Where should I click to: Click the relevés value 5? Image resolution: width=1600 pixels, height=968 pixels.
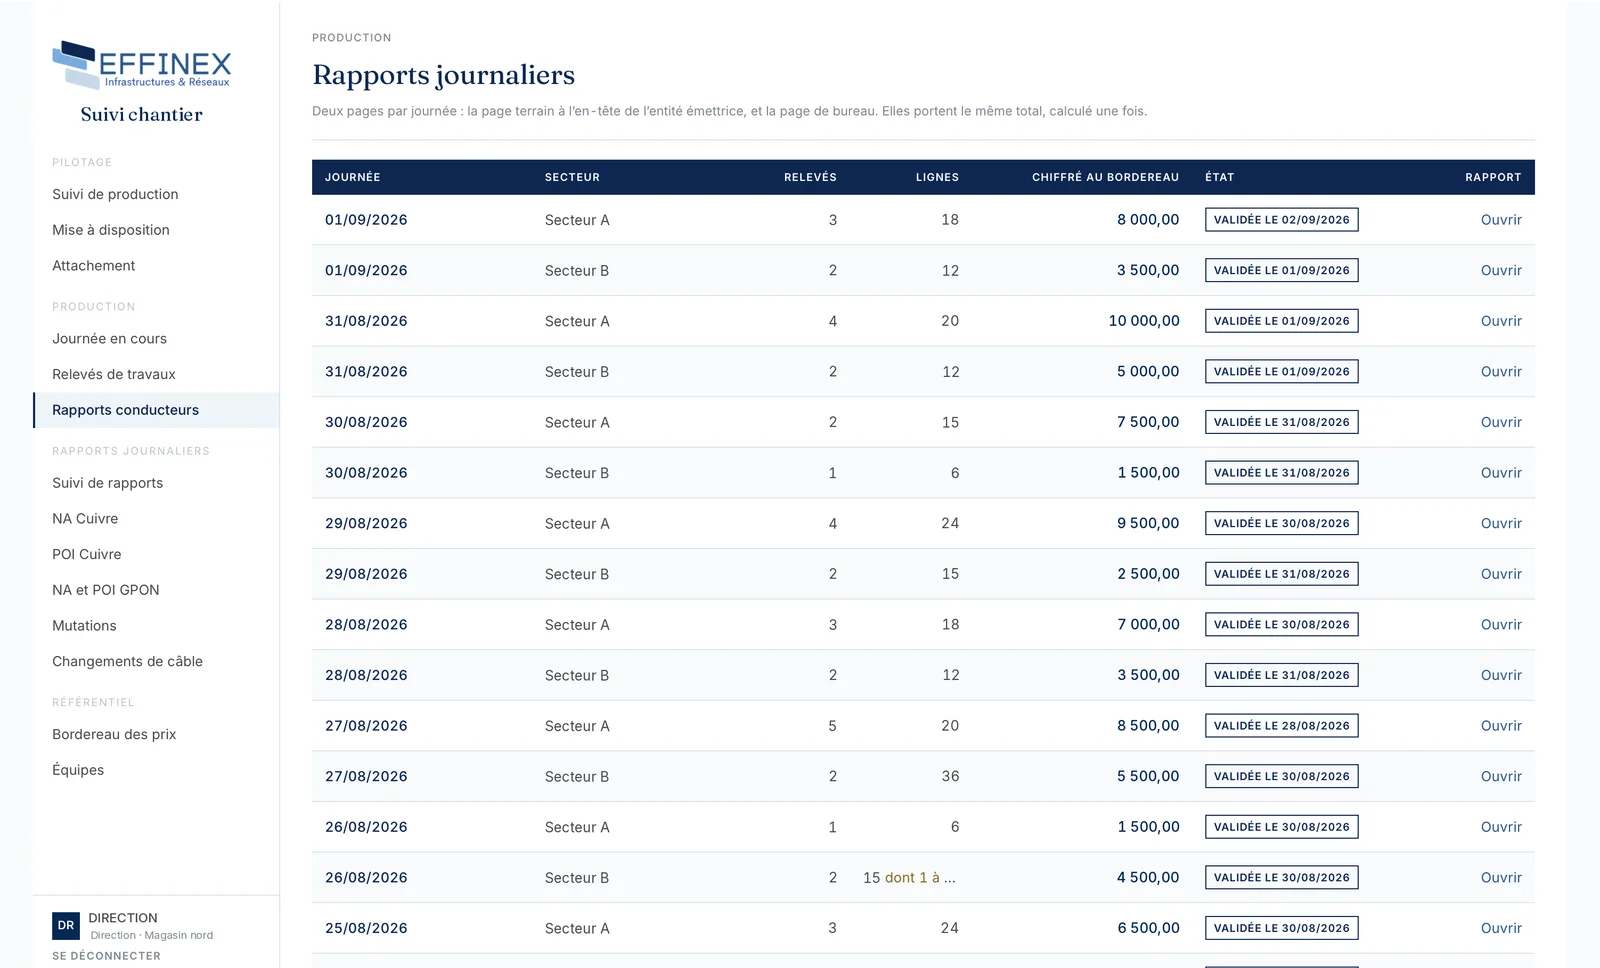coord(832,726)
